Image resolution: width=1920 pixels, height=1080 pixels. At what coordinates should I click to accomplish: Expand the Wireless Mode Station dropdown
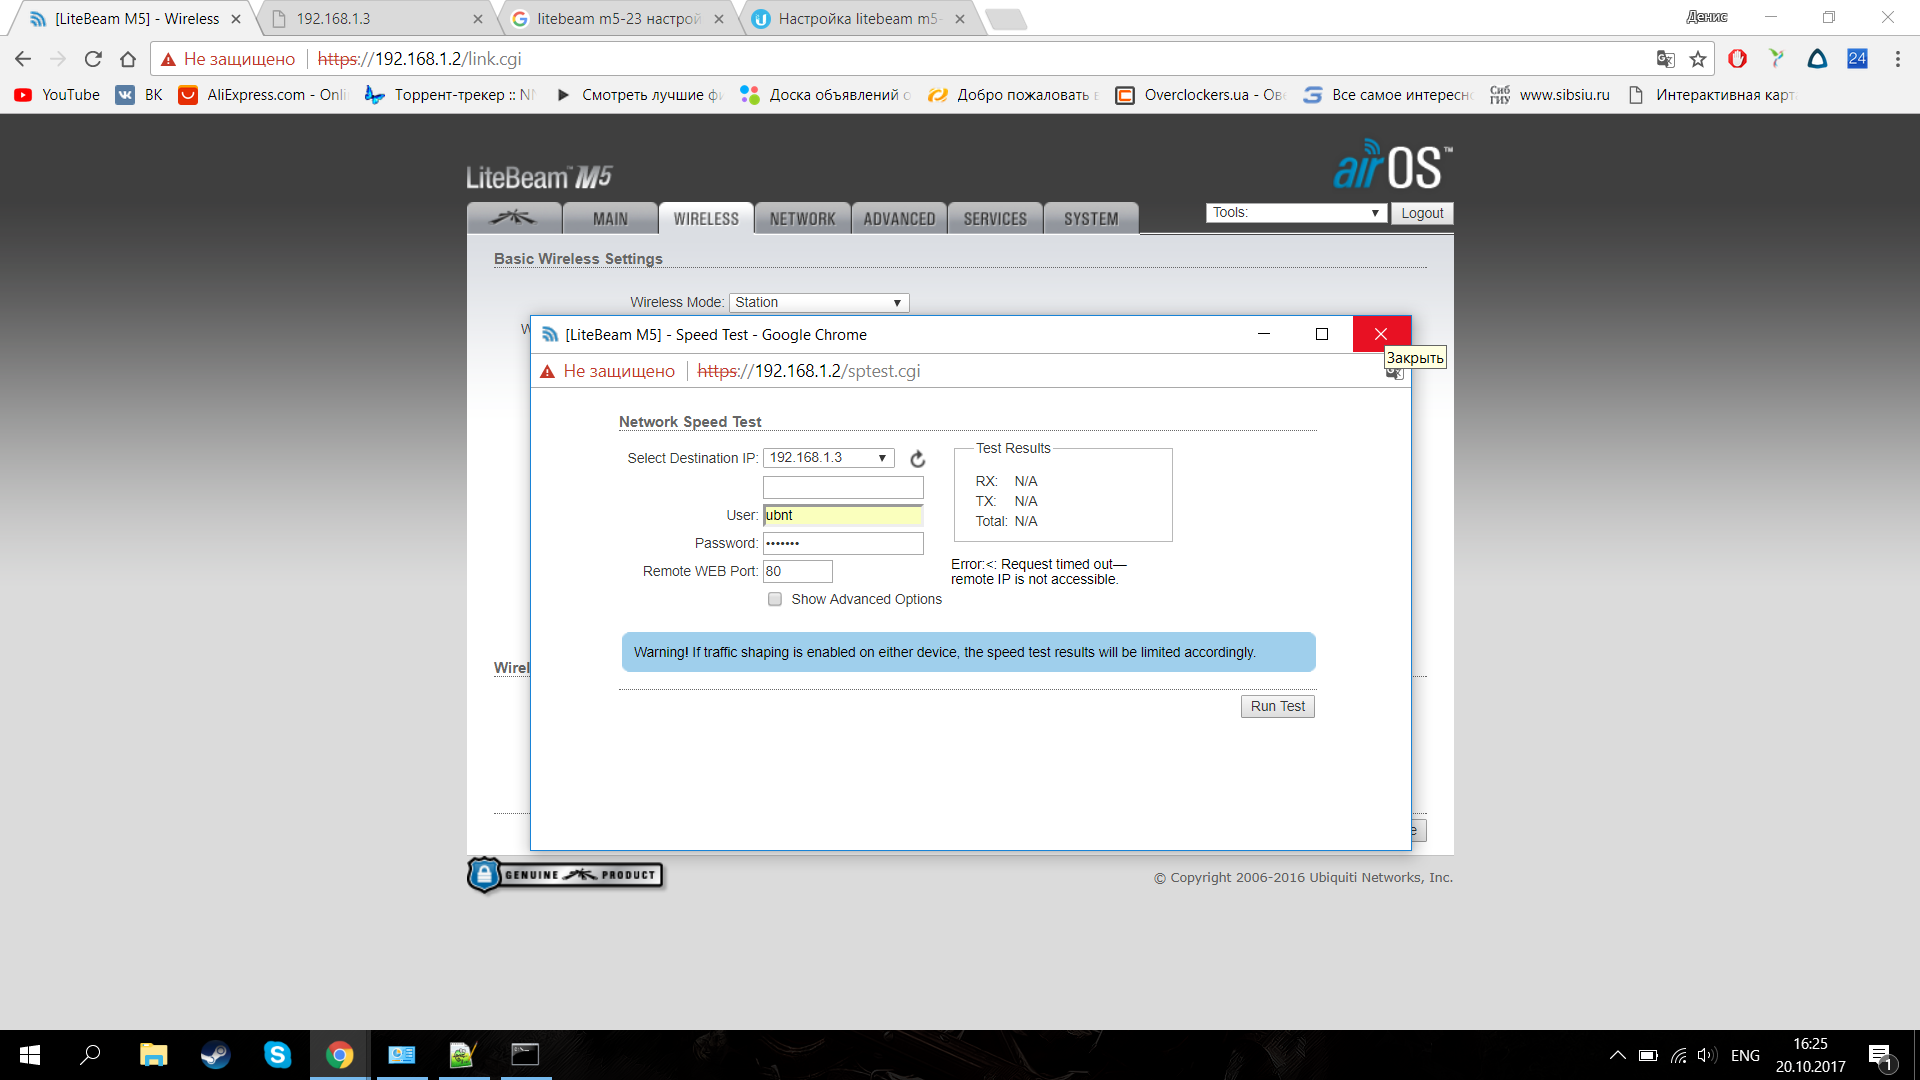pos(819,302)
